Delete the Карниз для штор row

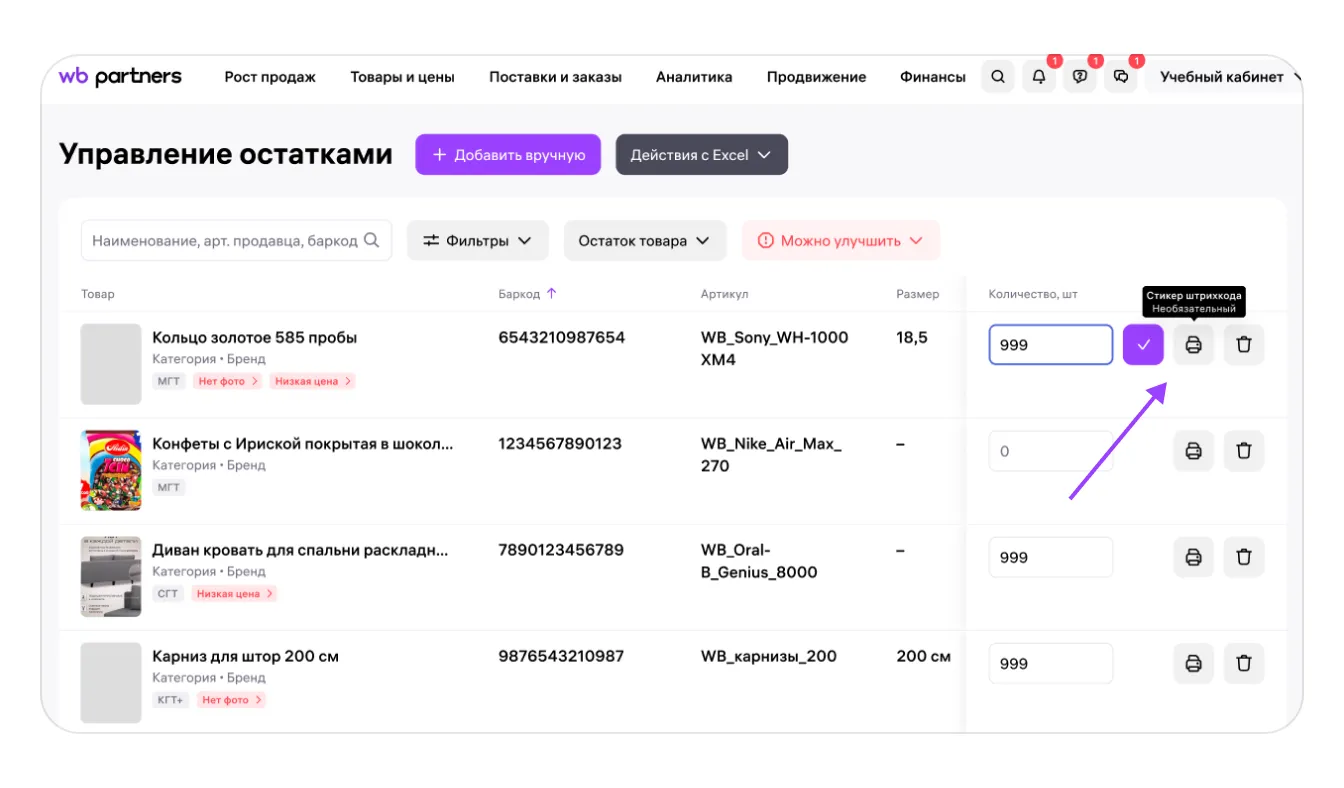coord(1244,663)
